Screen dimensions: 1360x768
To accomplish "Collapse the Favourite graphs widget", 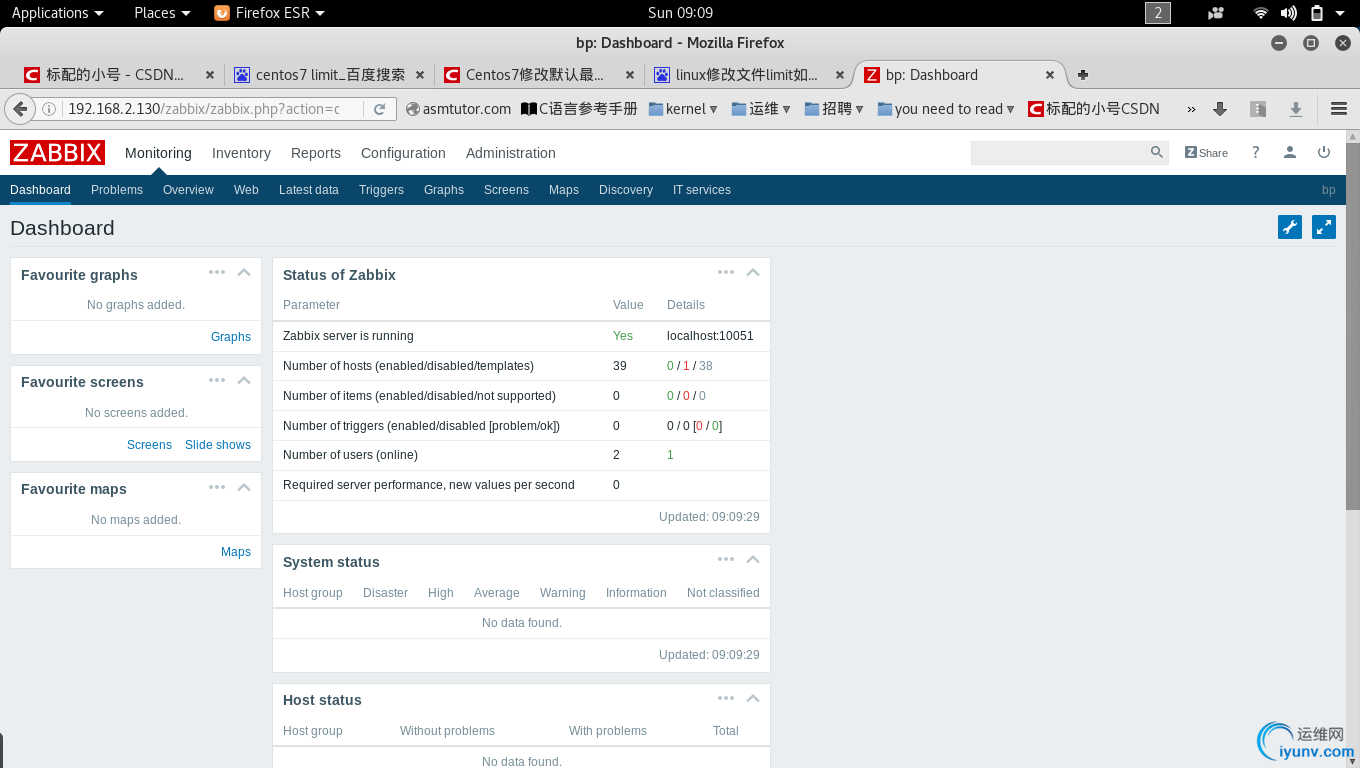I will (x=244, y=272).
